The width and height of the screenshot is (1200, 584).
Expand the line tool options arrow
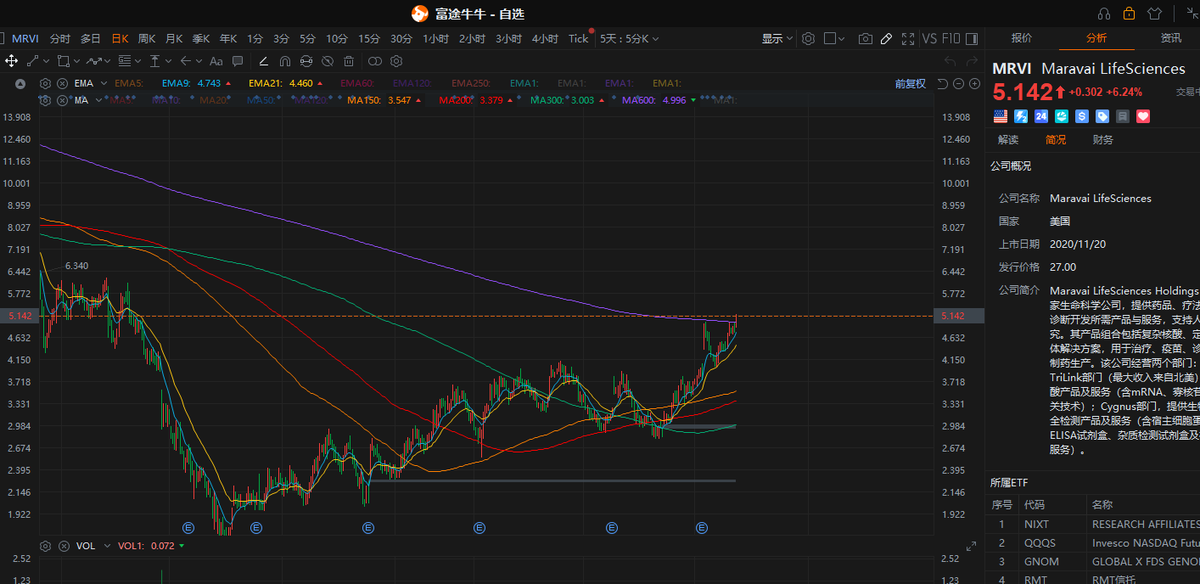[46, 61]
